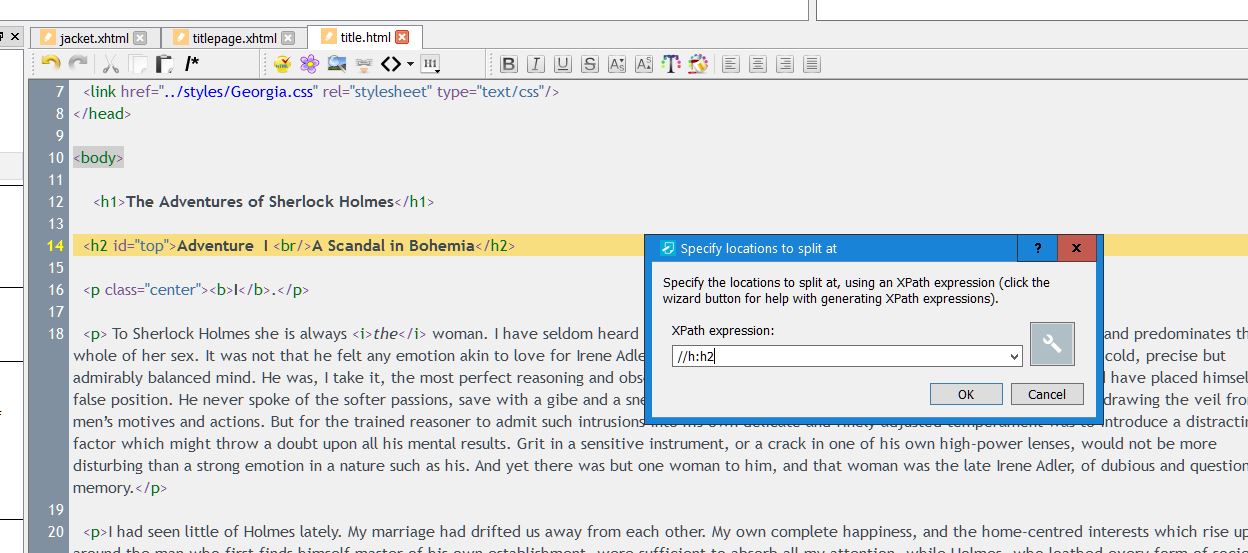Cancel the split locations dialog

coord(1047,394)
